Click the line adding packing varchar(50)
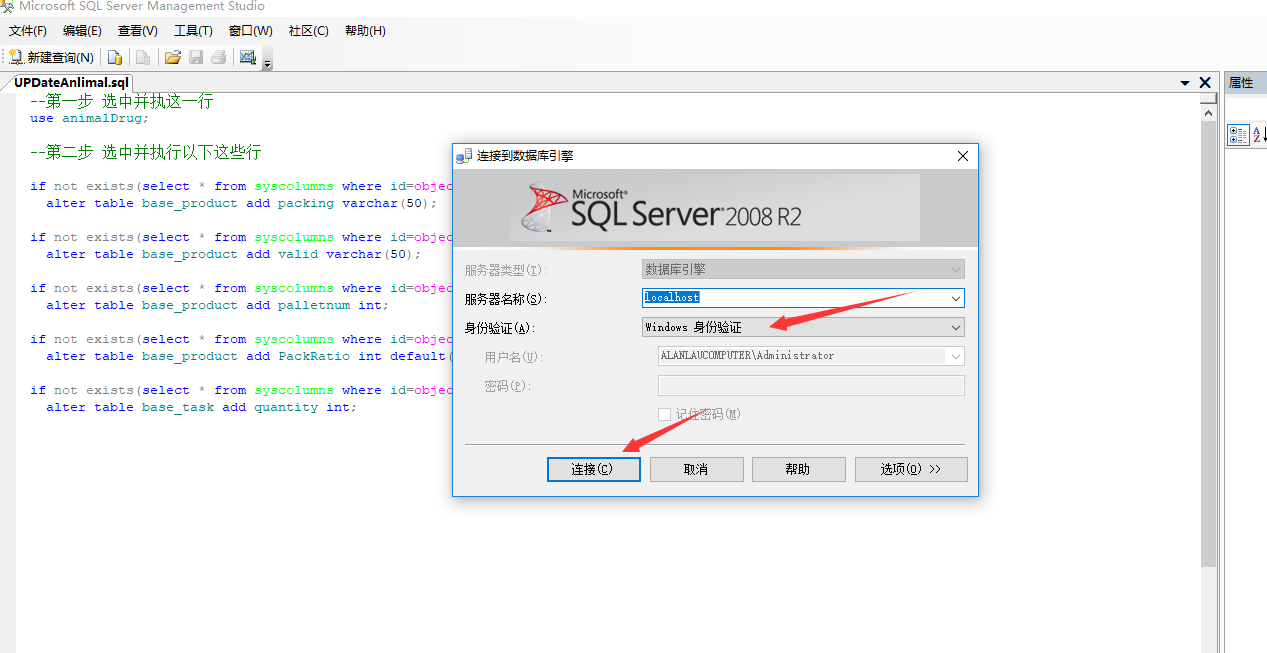 click(x=242, y=203)
